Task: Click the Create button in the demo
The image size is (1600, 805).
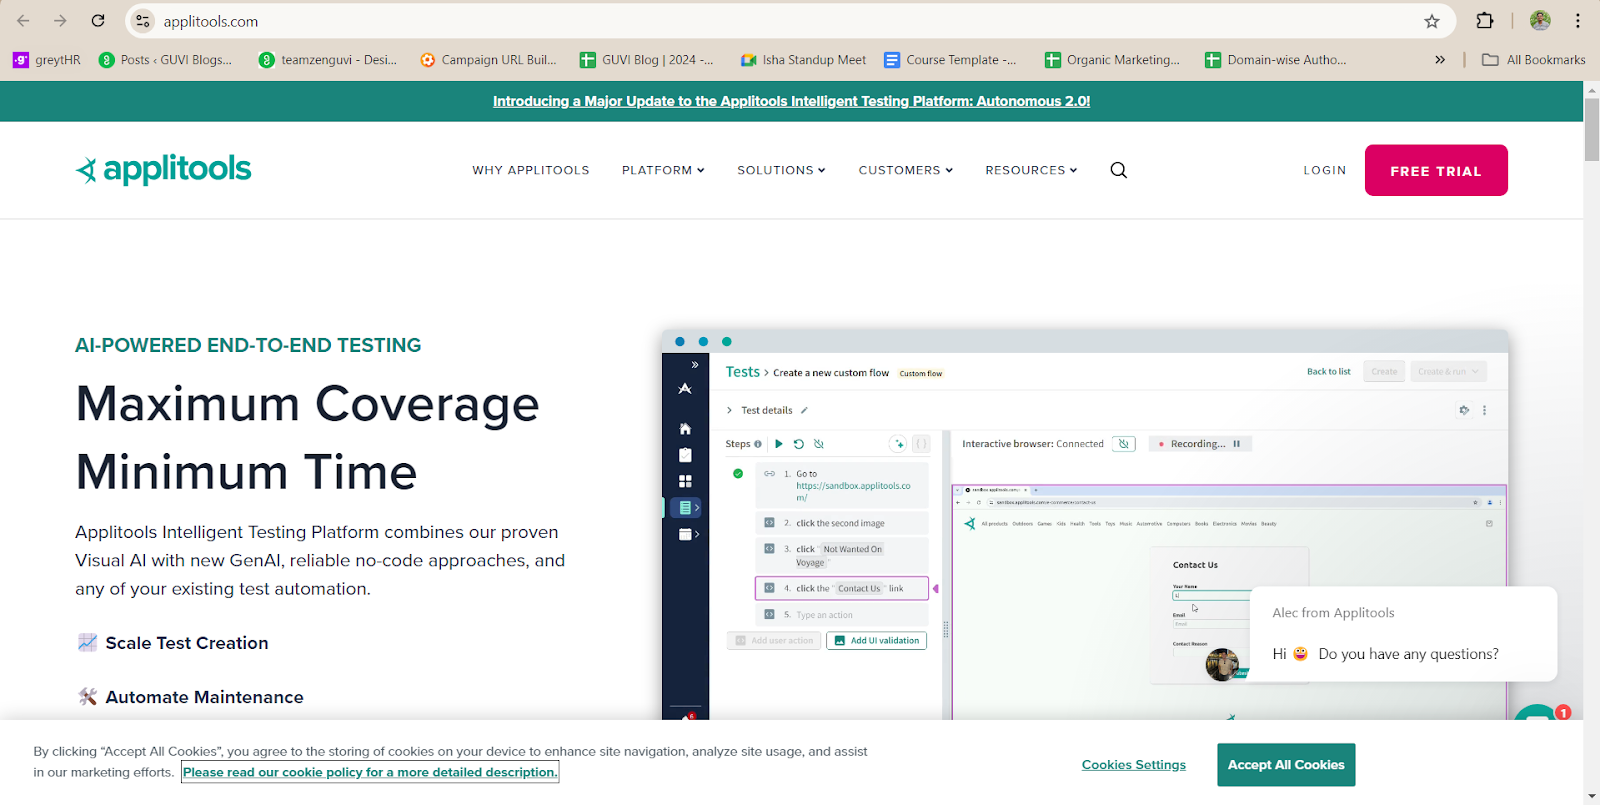Action: tap(1384, 372)
